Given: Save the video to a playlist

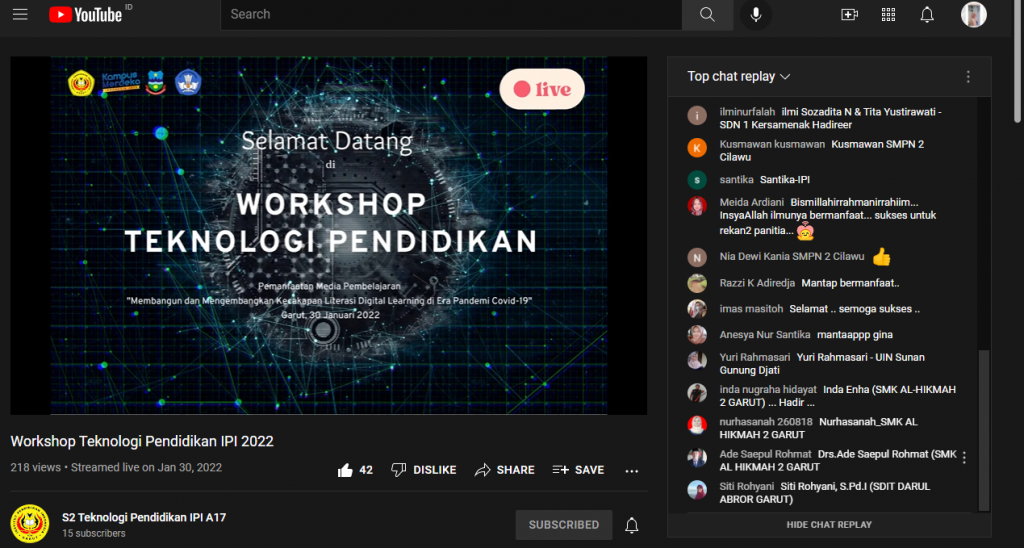Looking at the screenshot, I should (578, 470).
